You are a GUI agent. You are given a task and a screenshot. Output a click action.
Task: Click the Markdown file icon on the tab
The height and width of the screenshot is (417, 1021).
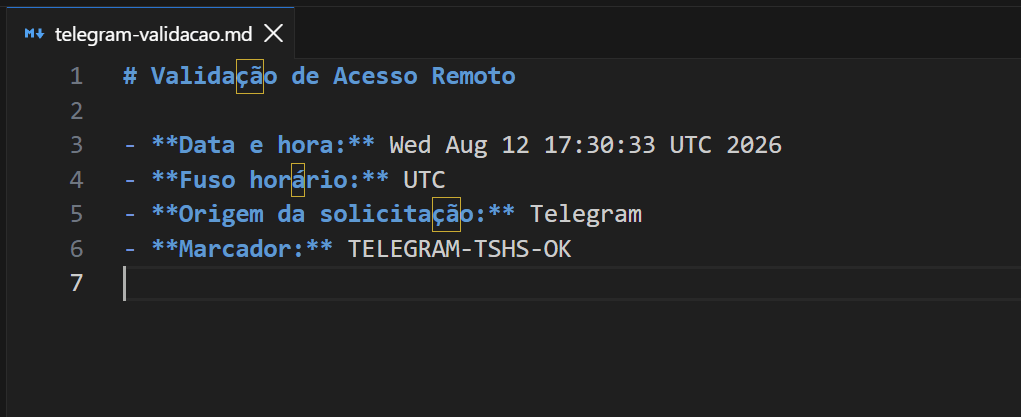click(35, 33)
